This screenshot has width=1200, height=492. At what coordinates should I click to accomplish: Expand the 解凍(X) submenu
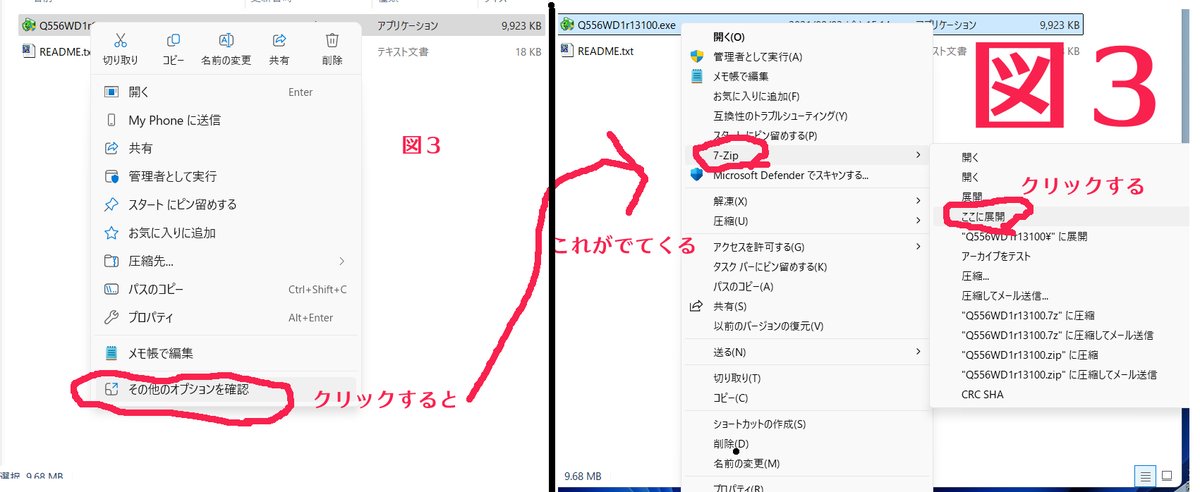coord(918,200)
